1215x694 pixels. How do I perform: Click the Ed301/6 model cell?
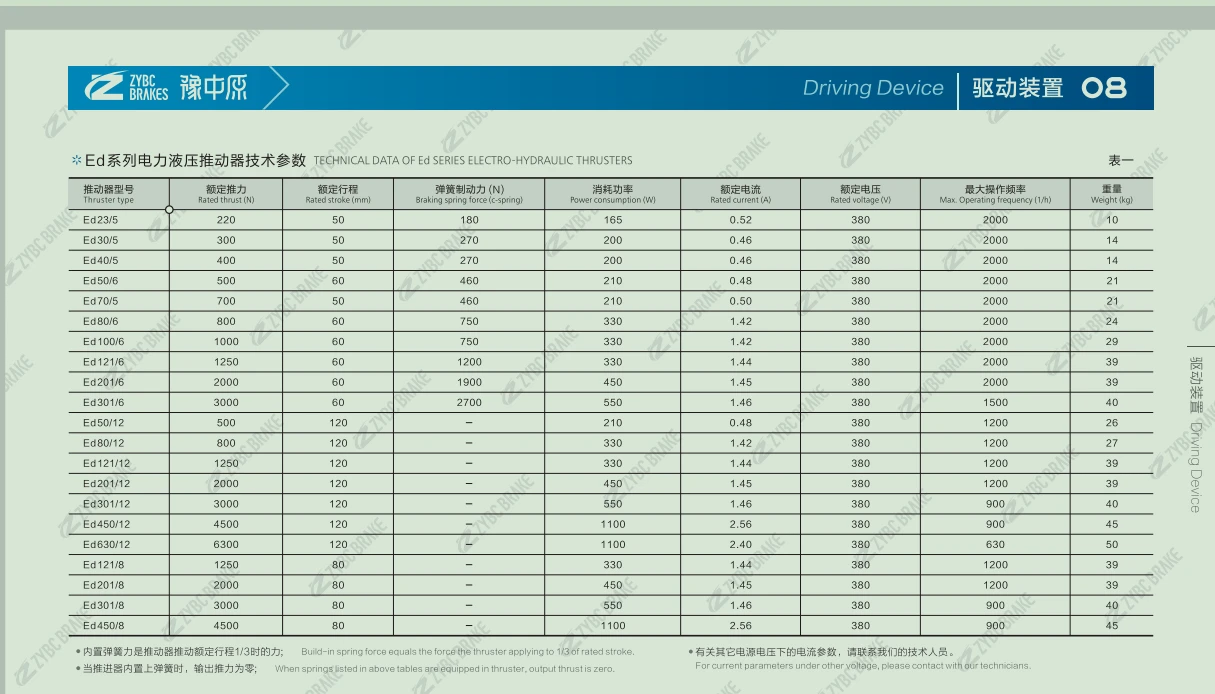103,402
